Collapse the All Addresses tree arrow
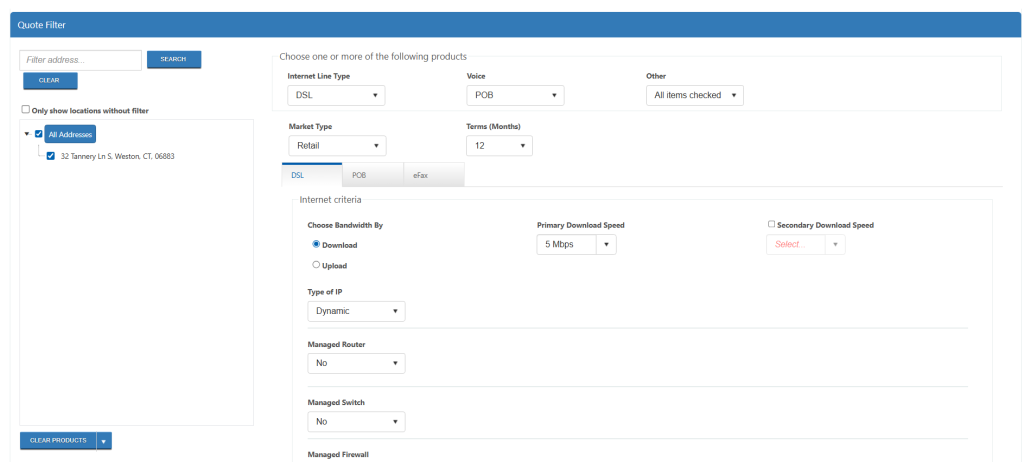 point(27,134)
